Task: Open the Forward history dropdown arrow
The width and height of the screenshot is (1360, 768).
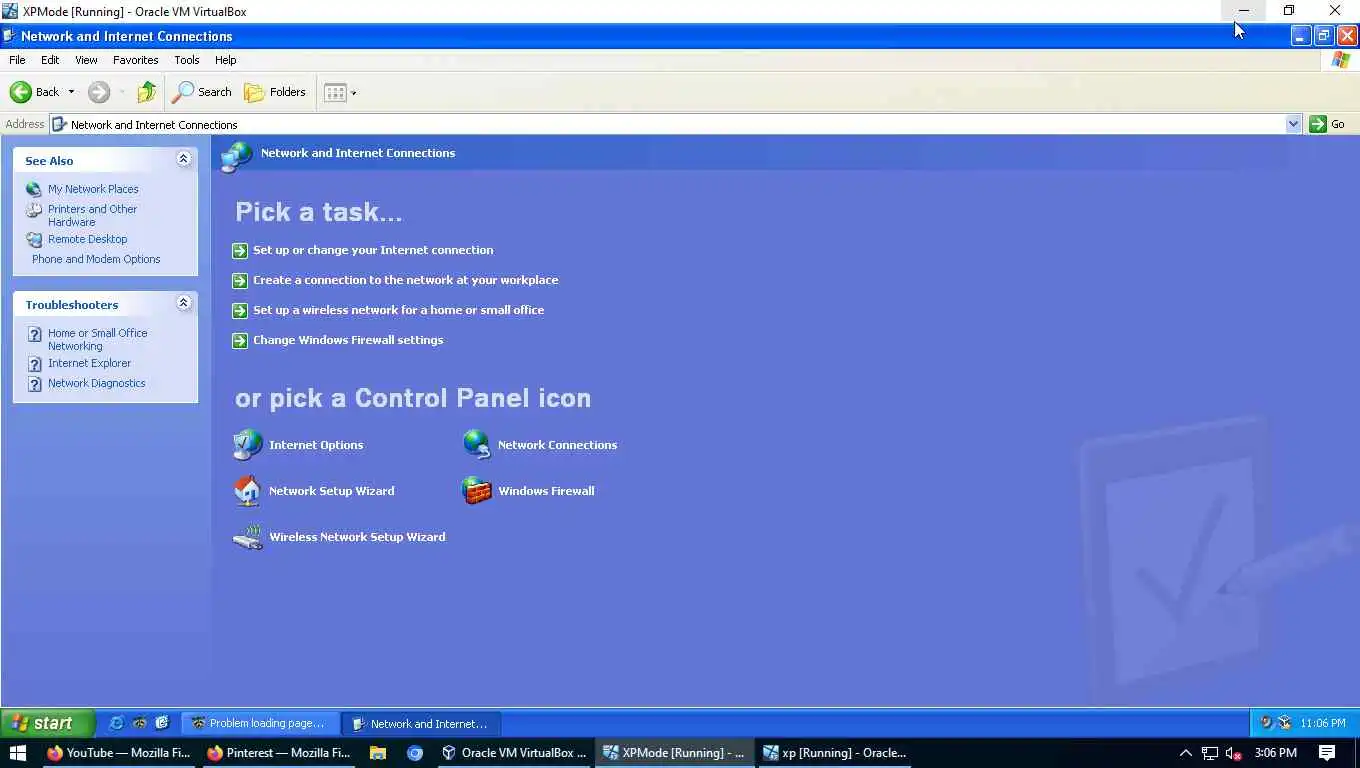Action: pos(122,92)
